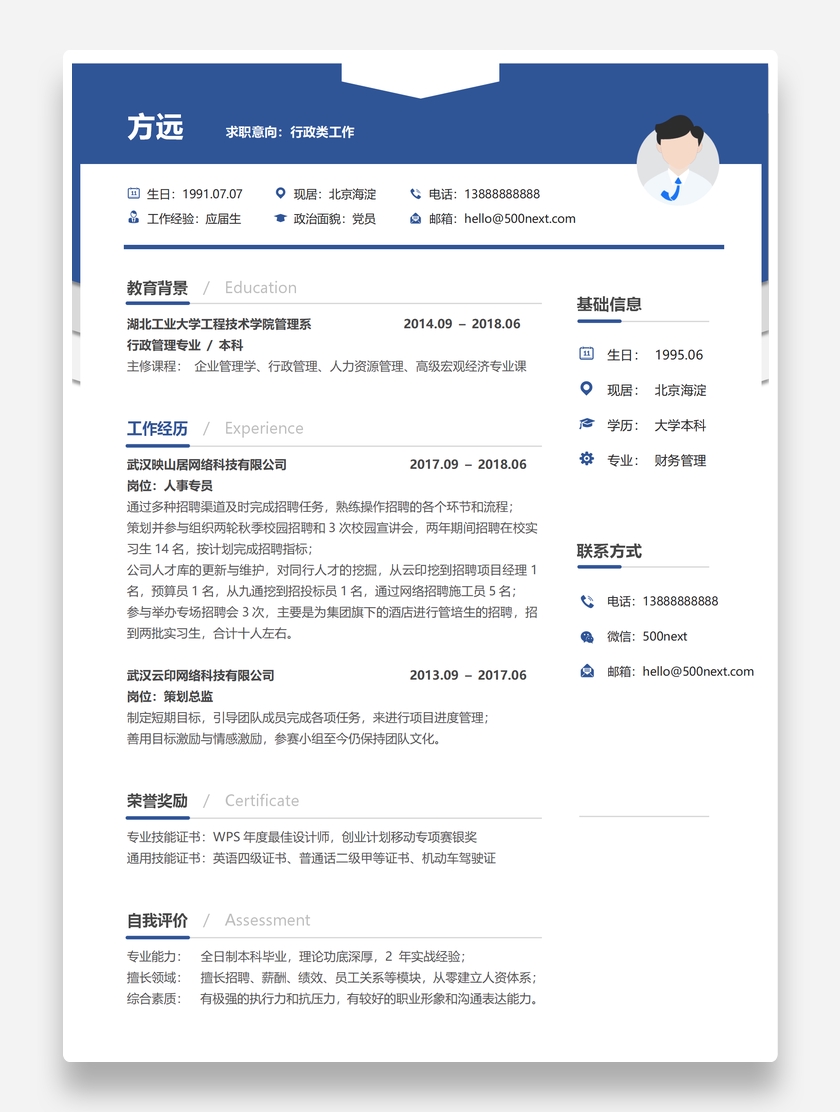Click the WeChat icon beside 微信: 500next
The image size is (840, 1112).
pyautogui.click(x=587, y=636)
